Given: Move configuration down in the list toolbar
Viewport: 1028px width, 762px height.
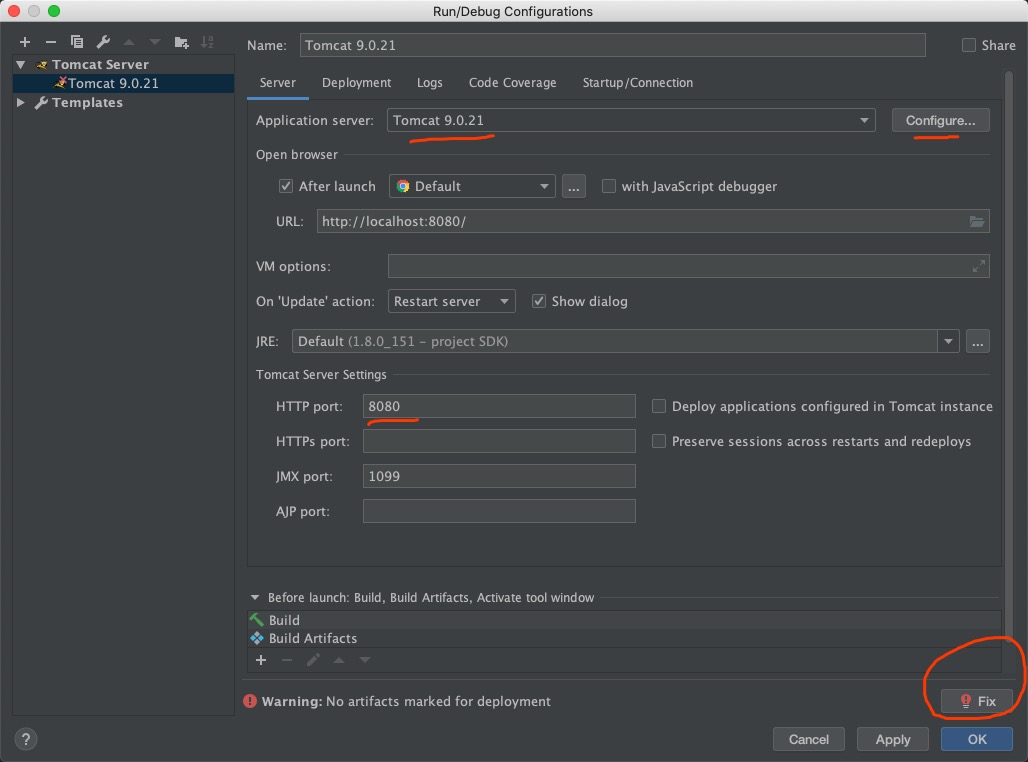Looking at the screenshot, I should click(155, 42).
